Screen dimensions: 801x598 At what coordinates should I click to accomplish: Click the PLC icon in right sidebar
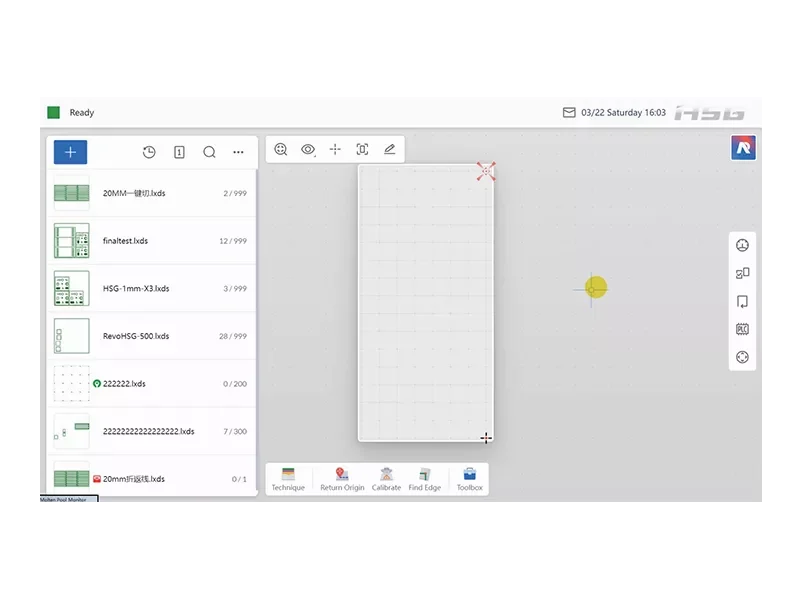[742, 329]
